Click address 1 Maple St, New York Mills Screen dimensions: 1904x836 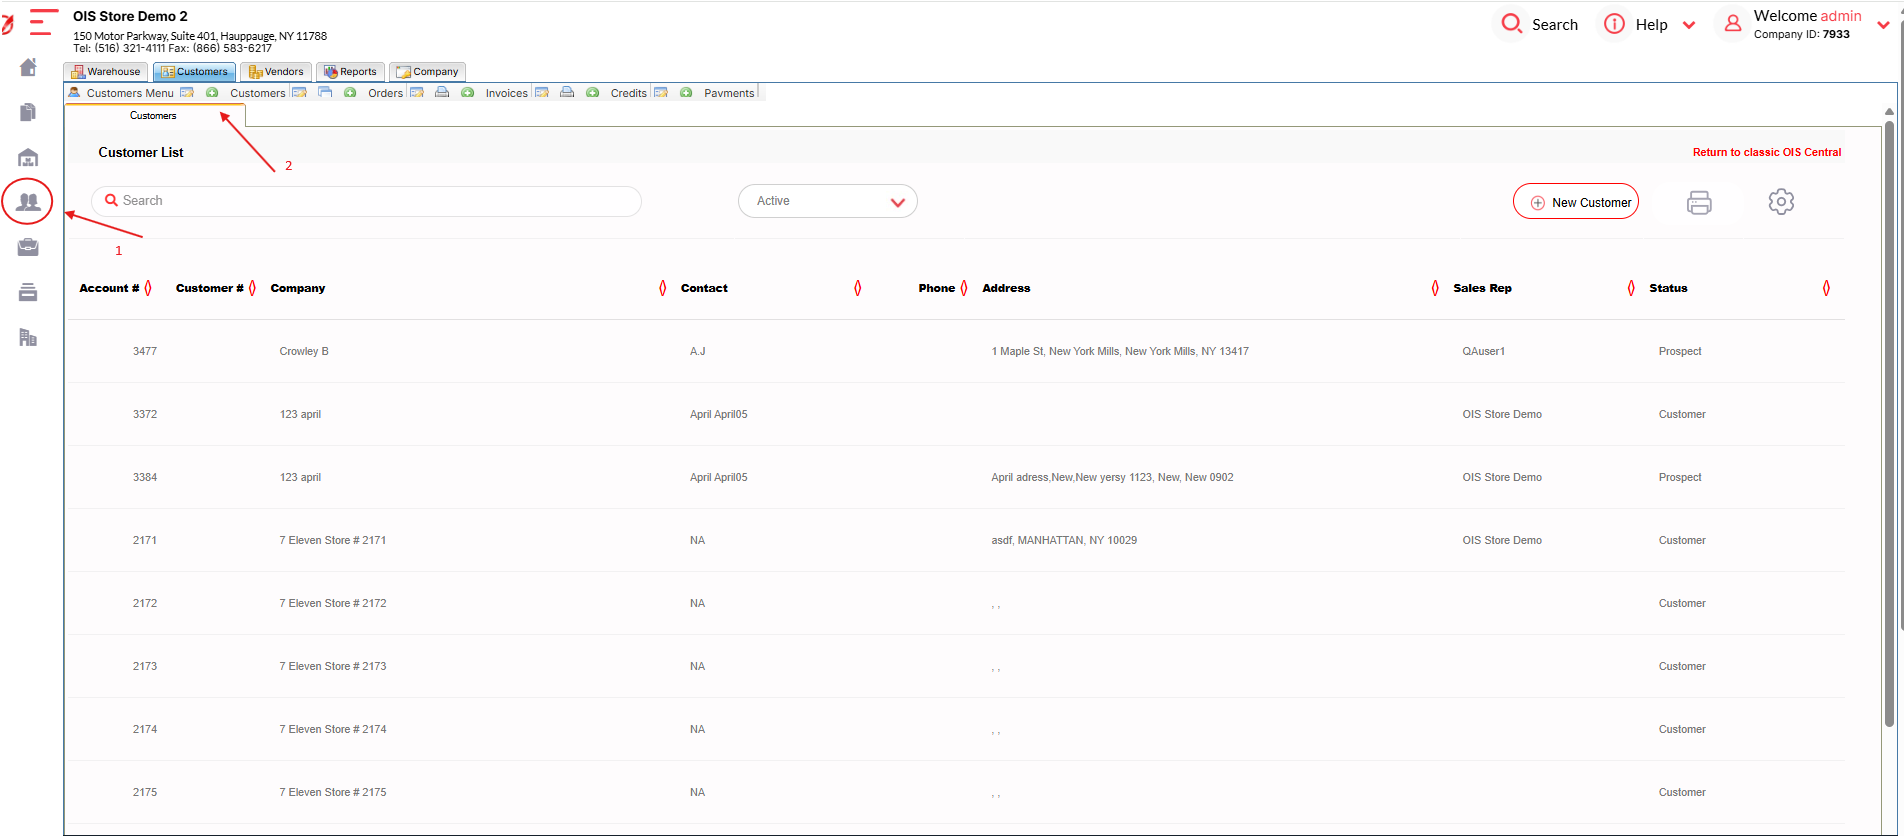click(x=1120, y=351)
